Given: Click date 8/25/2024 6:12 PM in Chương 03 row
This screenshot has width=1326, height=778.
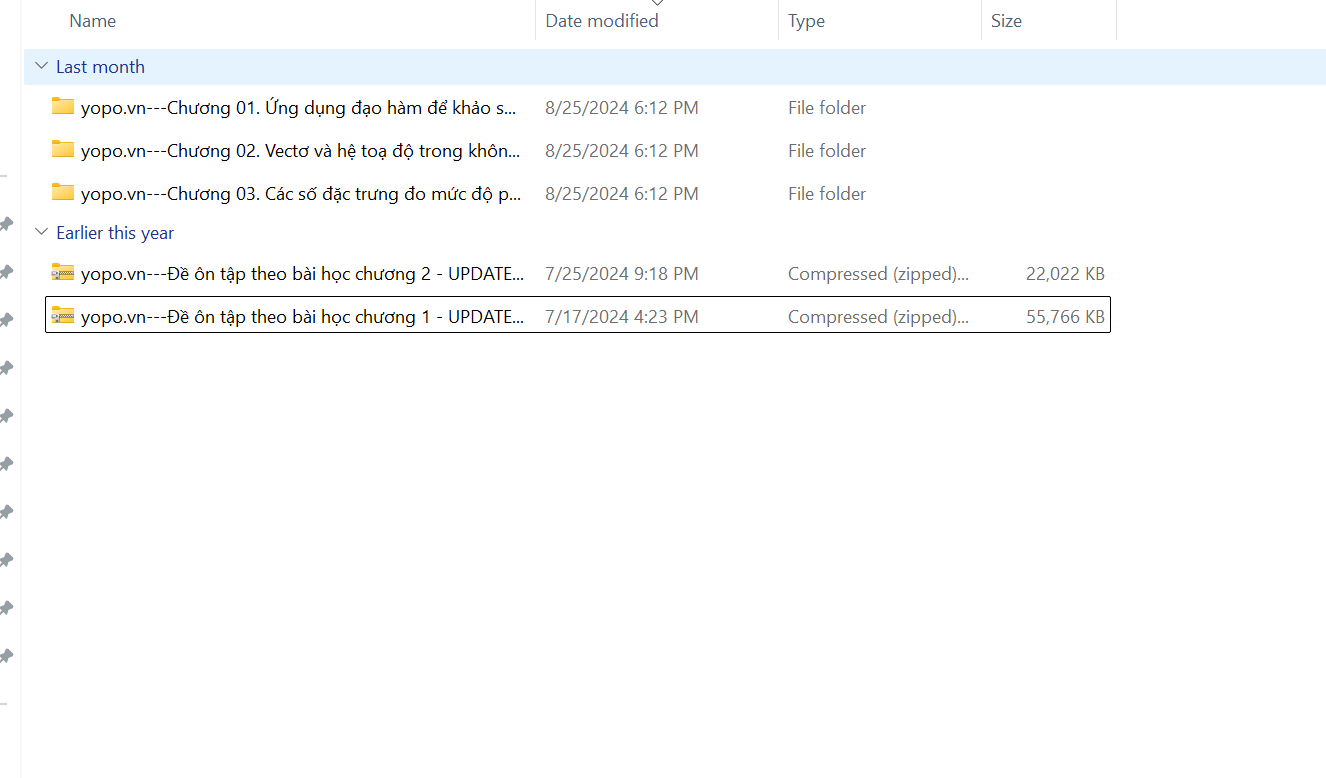Looking at the screenshot, I should click(x=621, y=194).
